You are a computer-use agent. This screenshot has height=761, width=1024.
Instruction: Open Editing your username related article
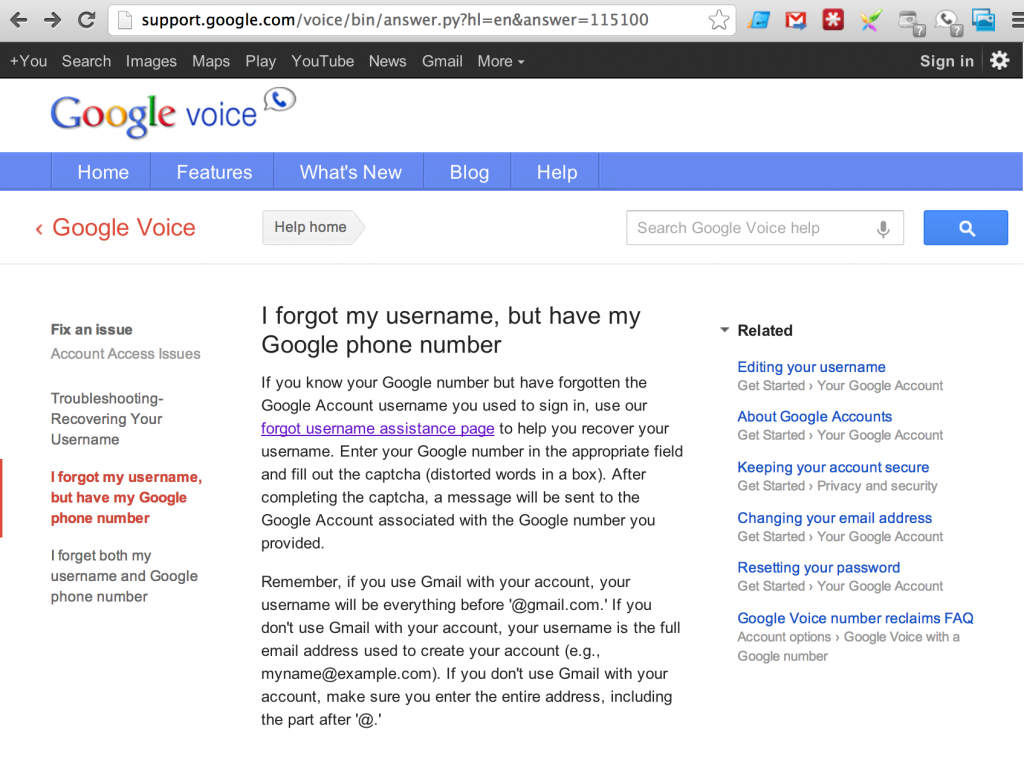[x=811, y=367]
